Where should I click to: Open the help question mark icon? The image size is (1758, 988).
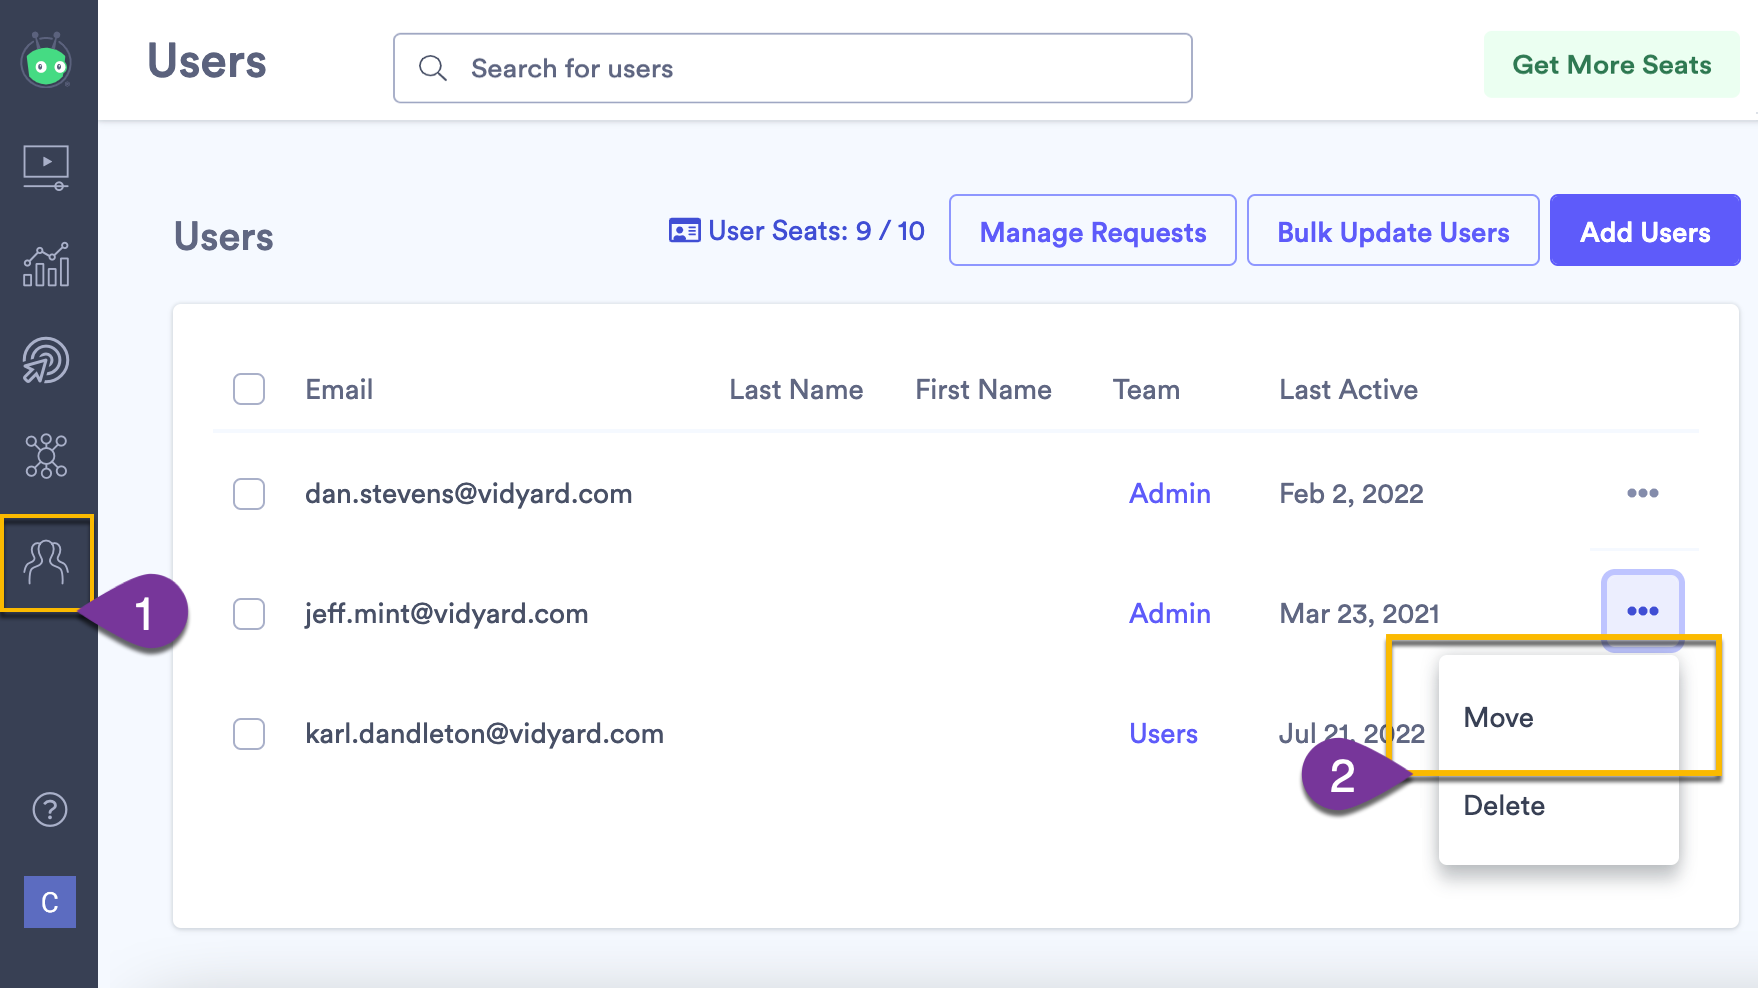tap(49, 809)
